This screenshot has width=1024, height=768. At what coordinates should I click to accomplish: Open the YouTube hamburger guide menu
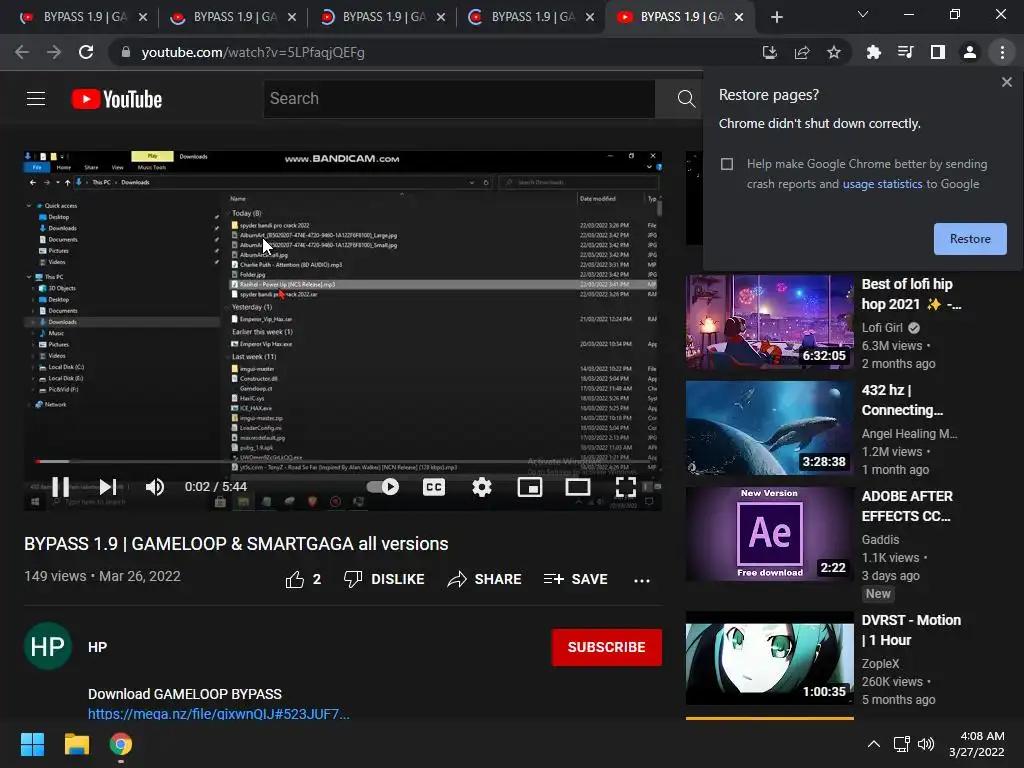pyautogui.click(x=36, y=99)
